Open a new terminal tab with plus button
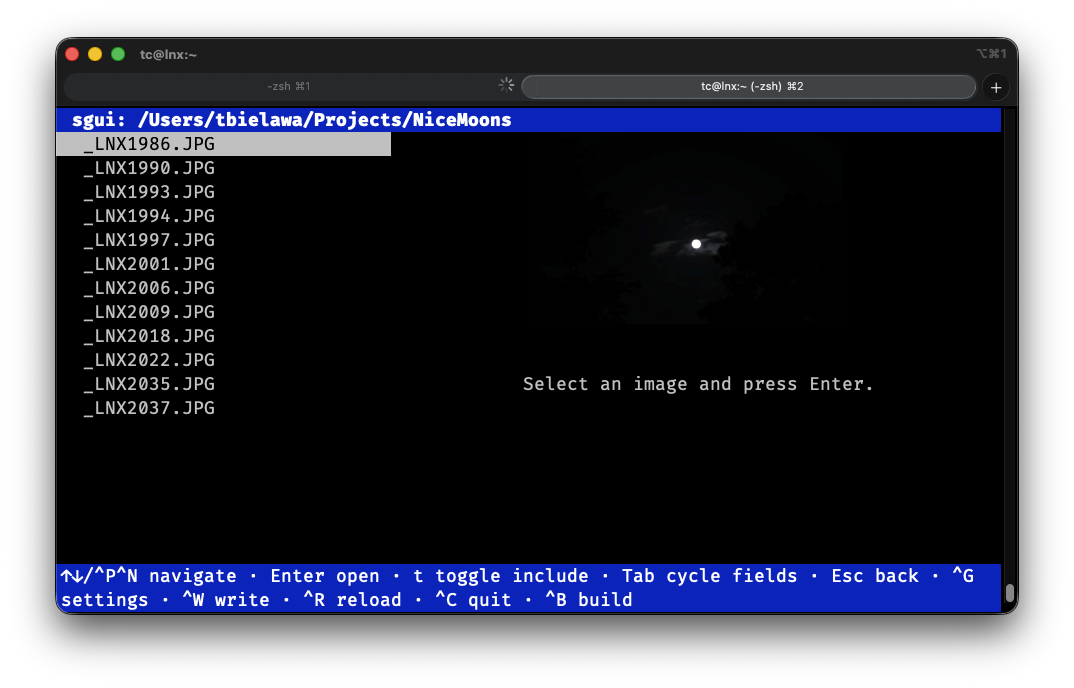This screenshot has width=1074, height=688. pos(996,87)
